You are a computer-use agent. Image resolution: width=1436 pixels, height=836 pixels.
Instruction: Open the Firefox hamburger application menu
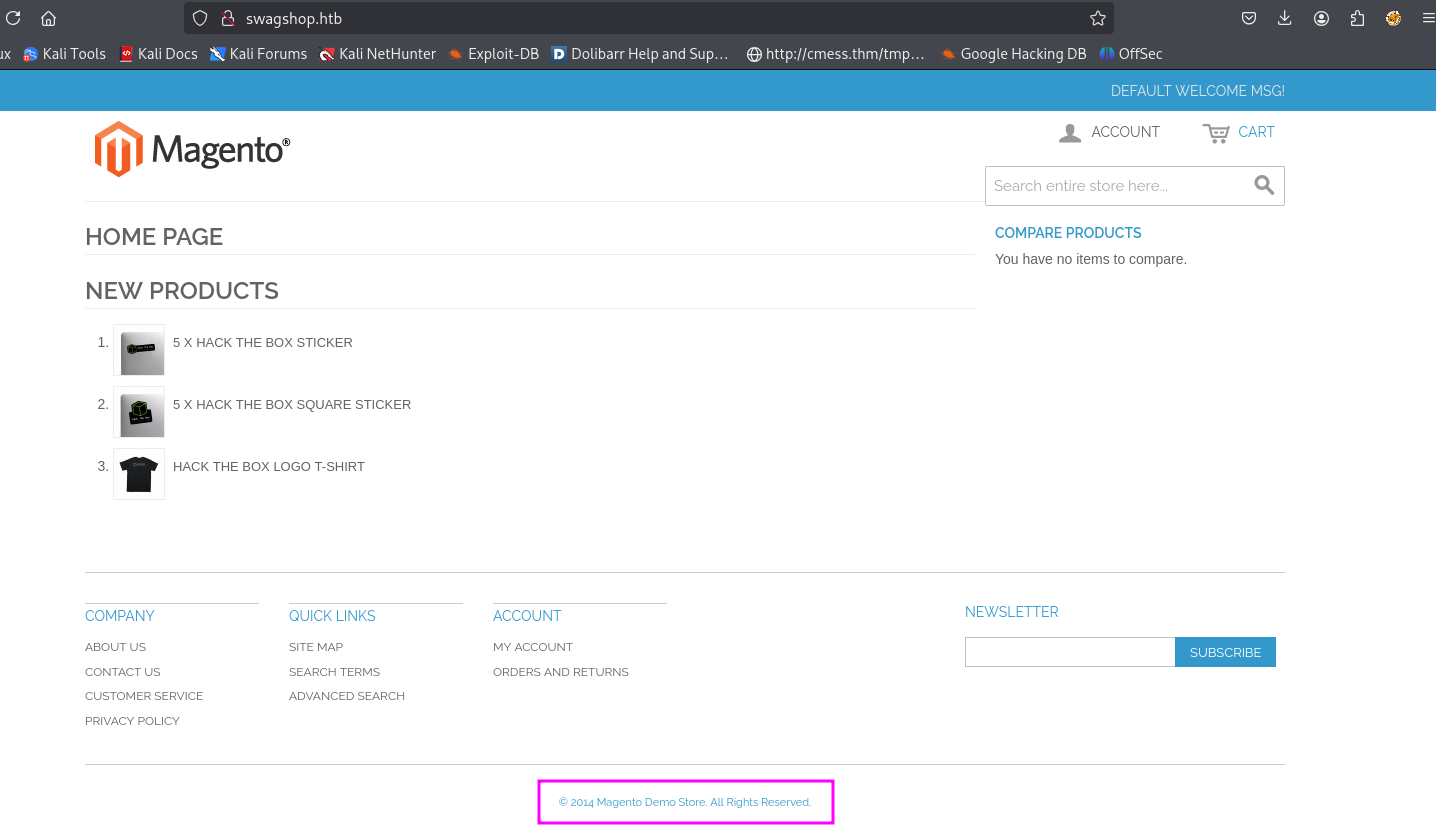click(x=1428, y=18)
